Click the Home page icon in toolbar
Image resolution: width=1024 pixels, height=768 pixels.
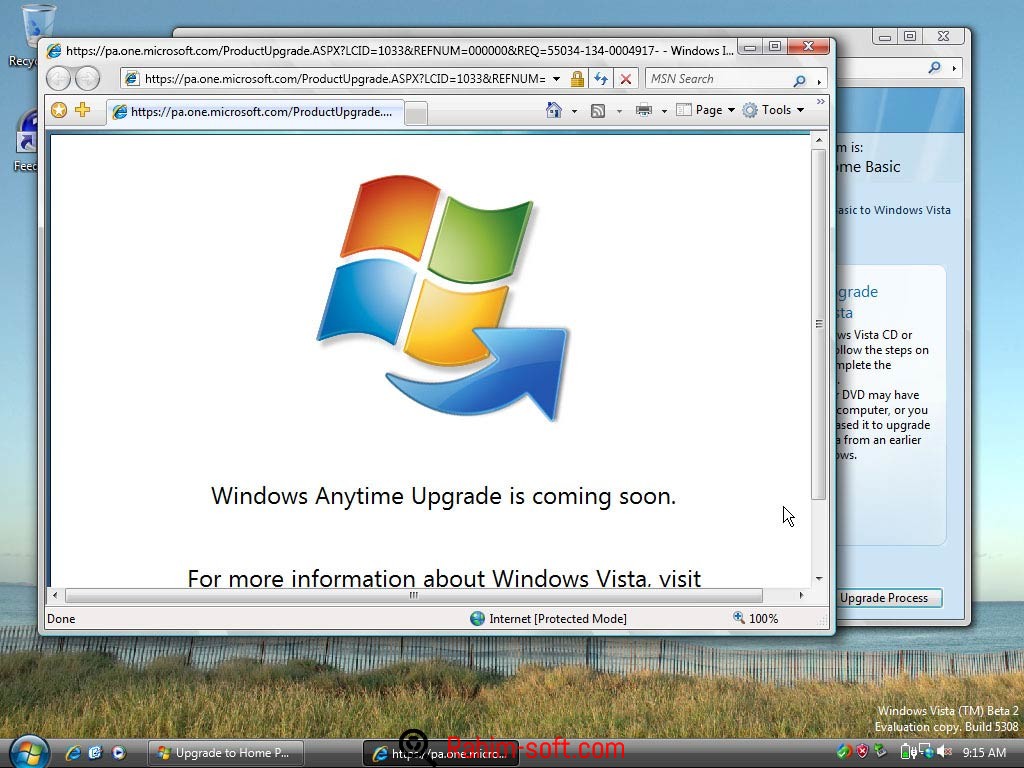554,110
